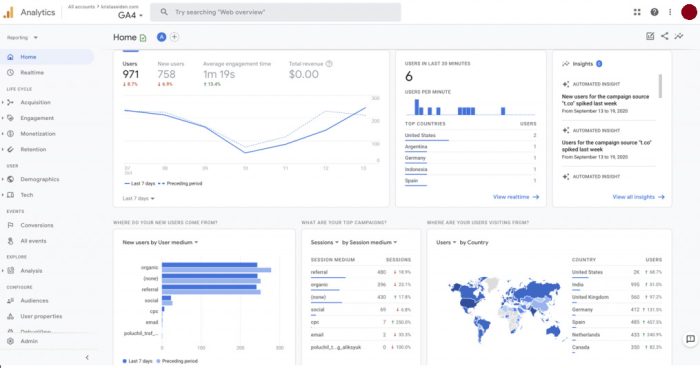The image size is (700, 368).
Task: Open the Users metric dropdown on country card
Action: pyautogui.click(x=446, y=243)
